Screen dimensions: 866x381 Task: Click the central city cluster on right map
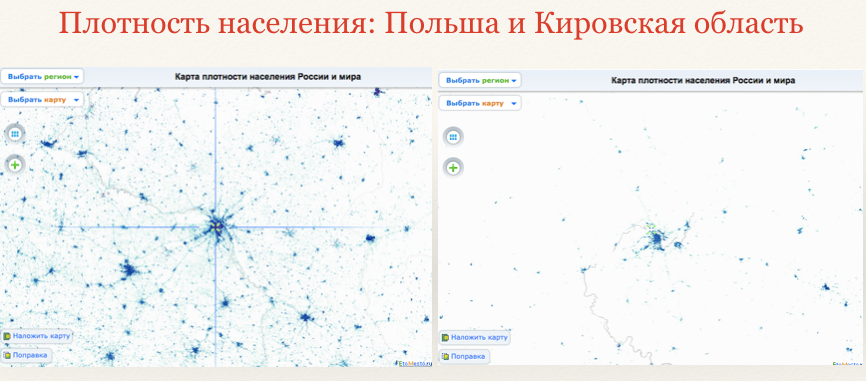(656, 240)
